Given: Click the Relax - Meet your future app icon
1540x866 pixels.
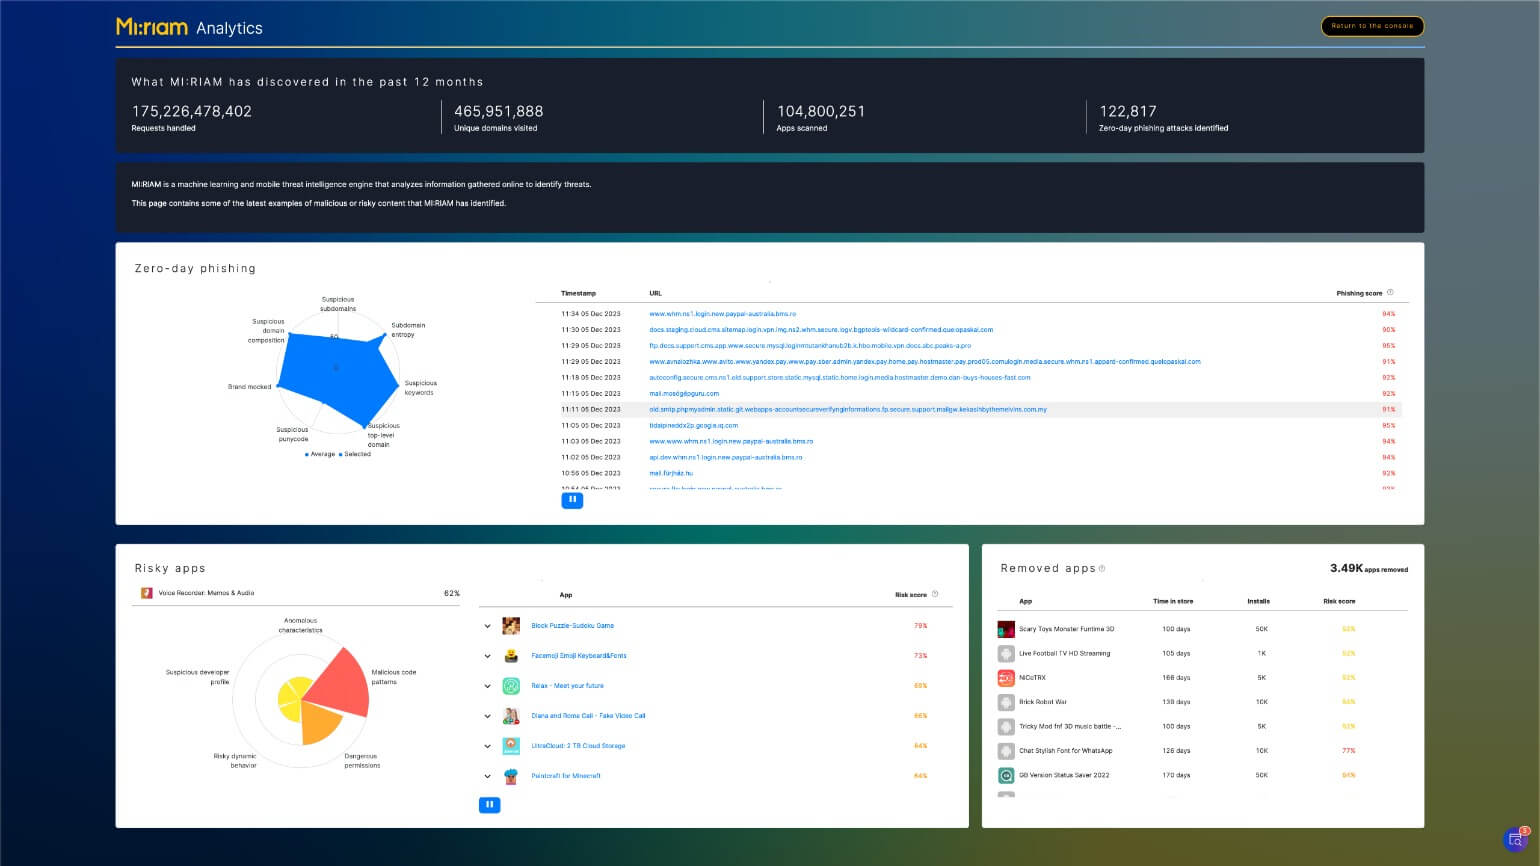Looking at the screenshot, I should [511, 686].
